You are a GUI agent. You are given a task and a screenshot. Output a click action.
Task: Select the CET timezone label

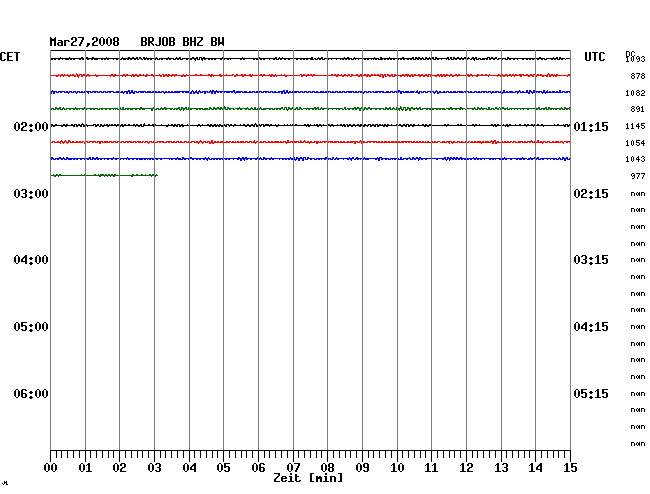tap(10, 57)
